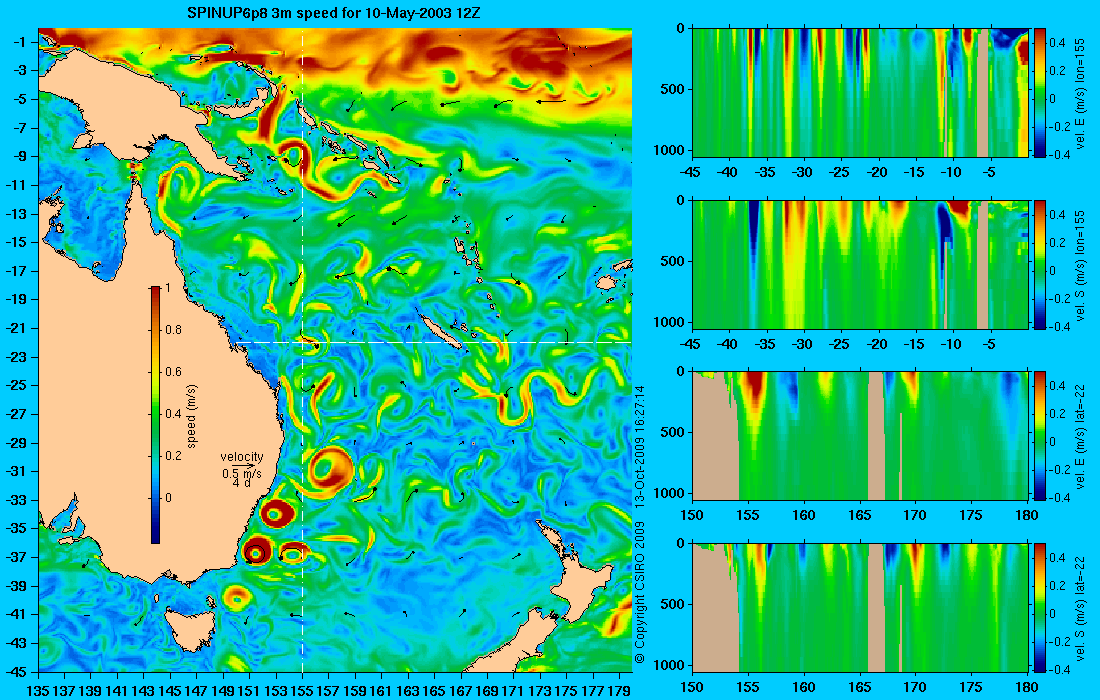Image resolution: width=1100 pixels, height=700 pixels.
Task: Click the '179' tick on map longitude axis
Action: 619,691
